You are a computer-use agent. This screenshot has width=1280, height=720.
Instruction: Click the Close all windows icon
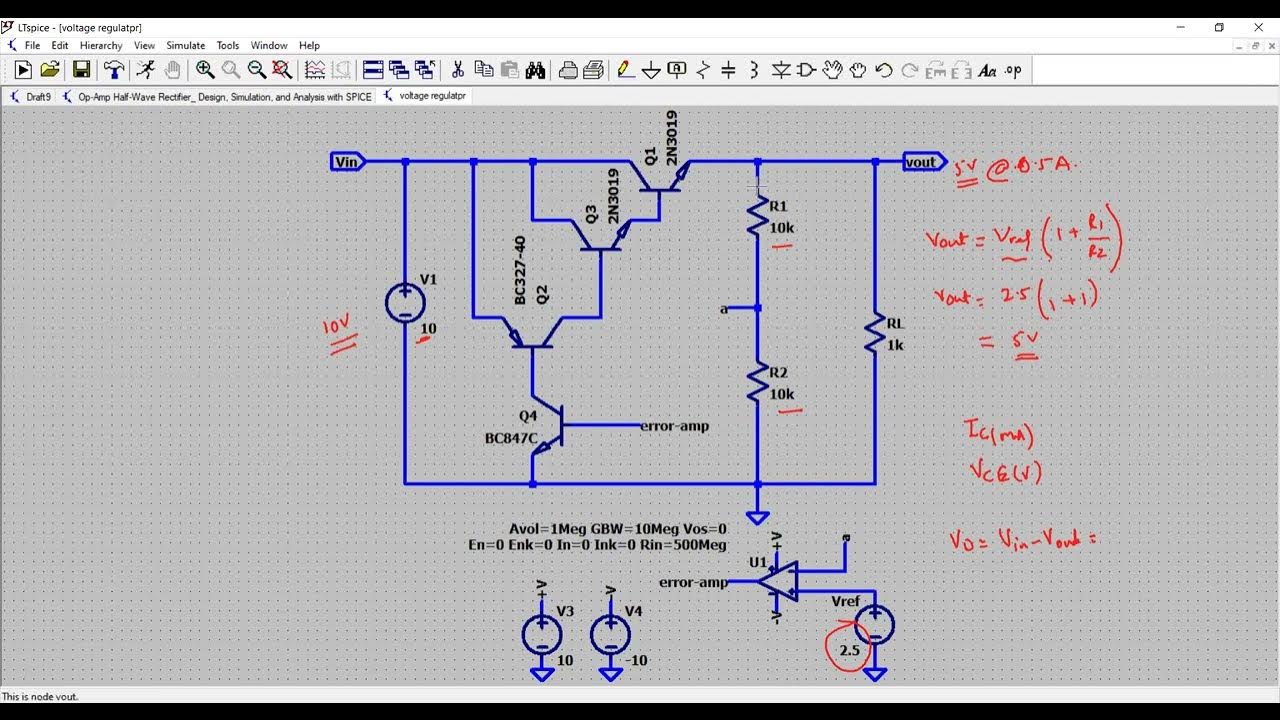(425, 70)
